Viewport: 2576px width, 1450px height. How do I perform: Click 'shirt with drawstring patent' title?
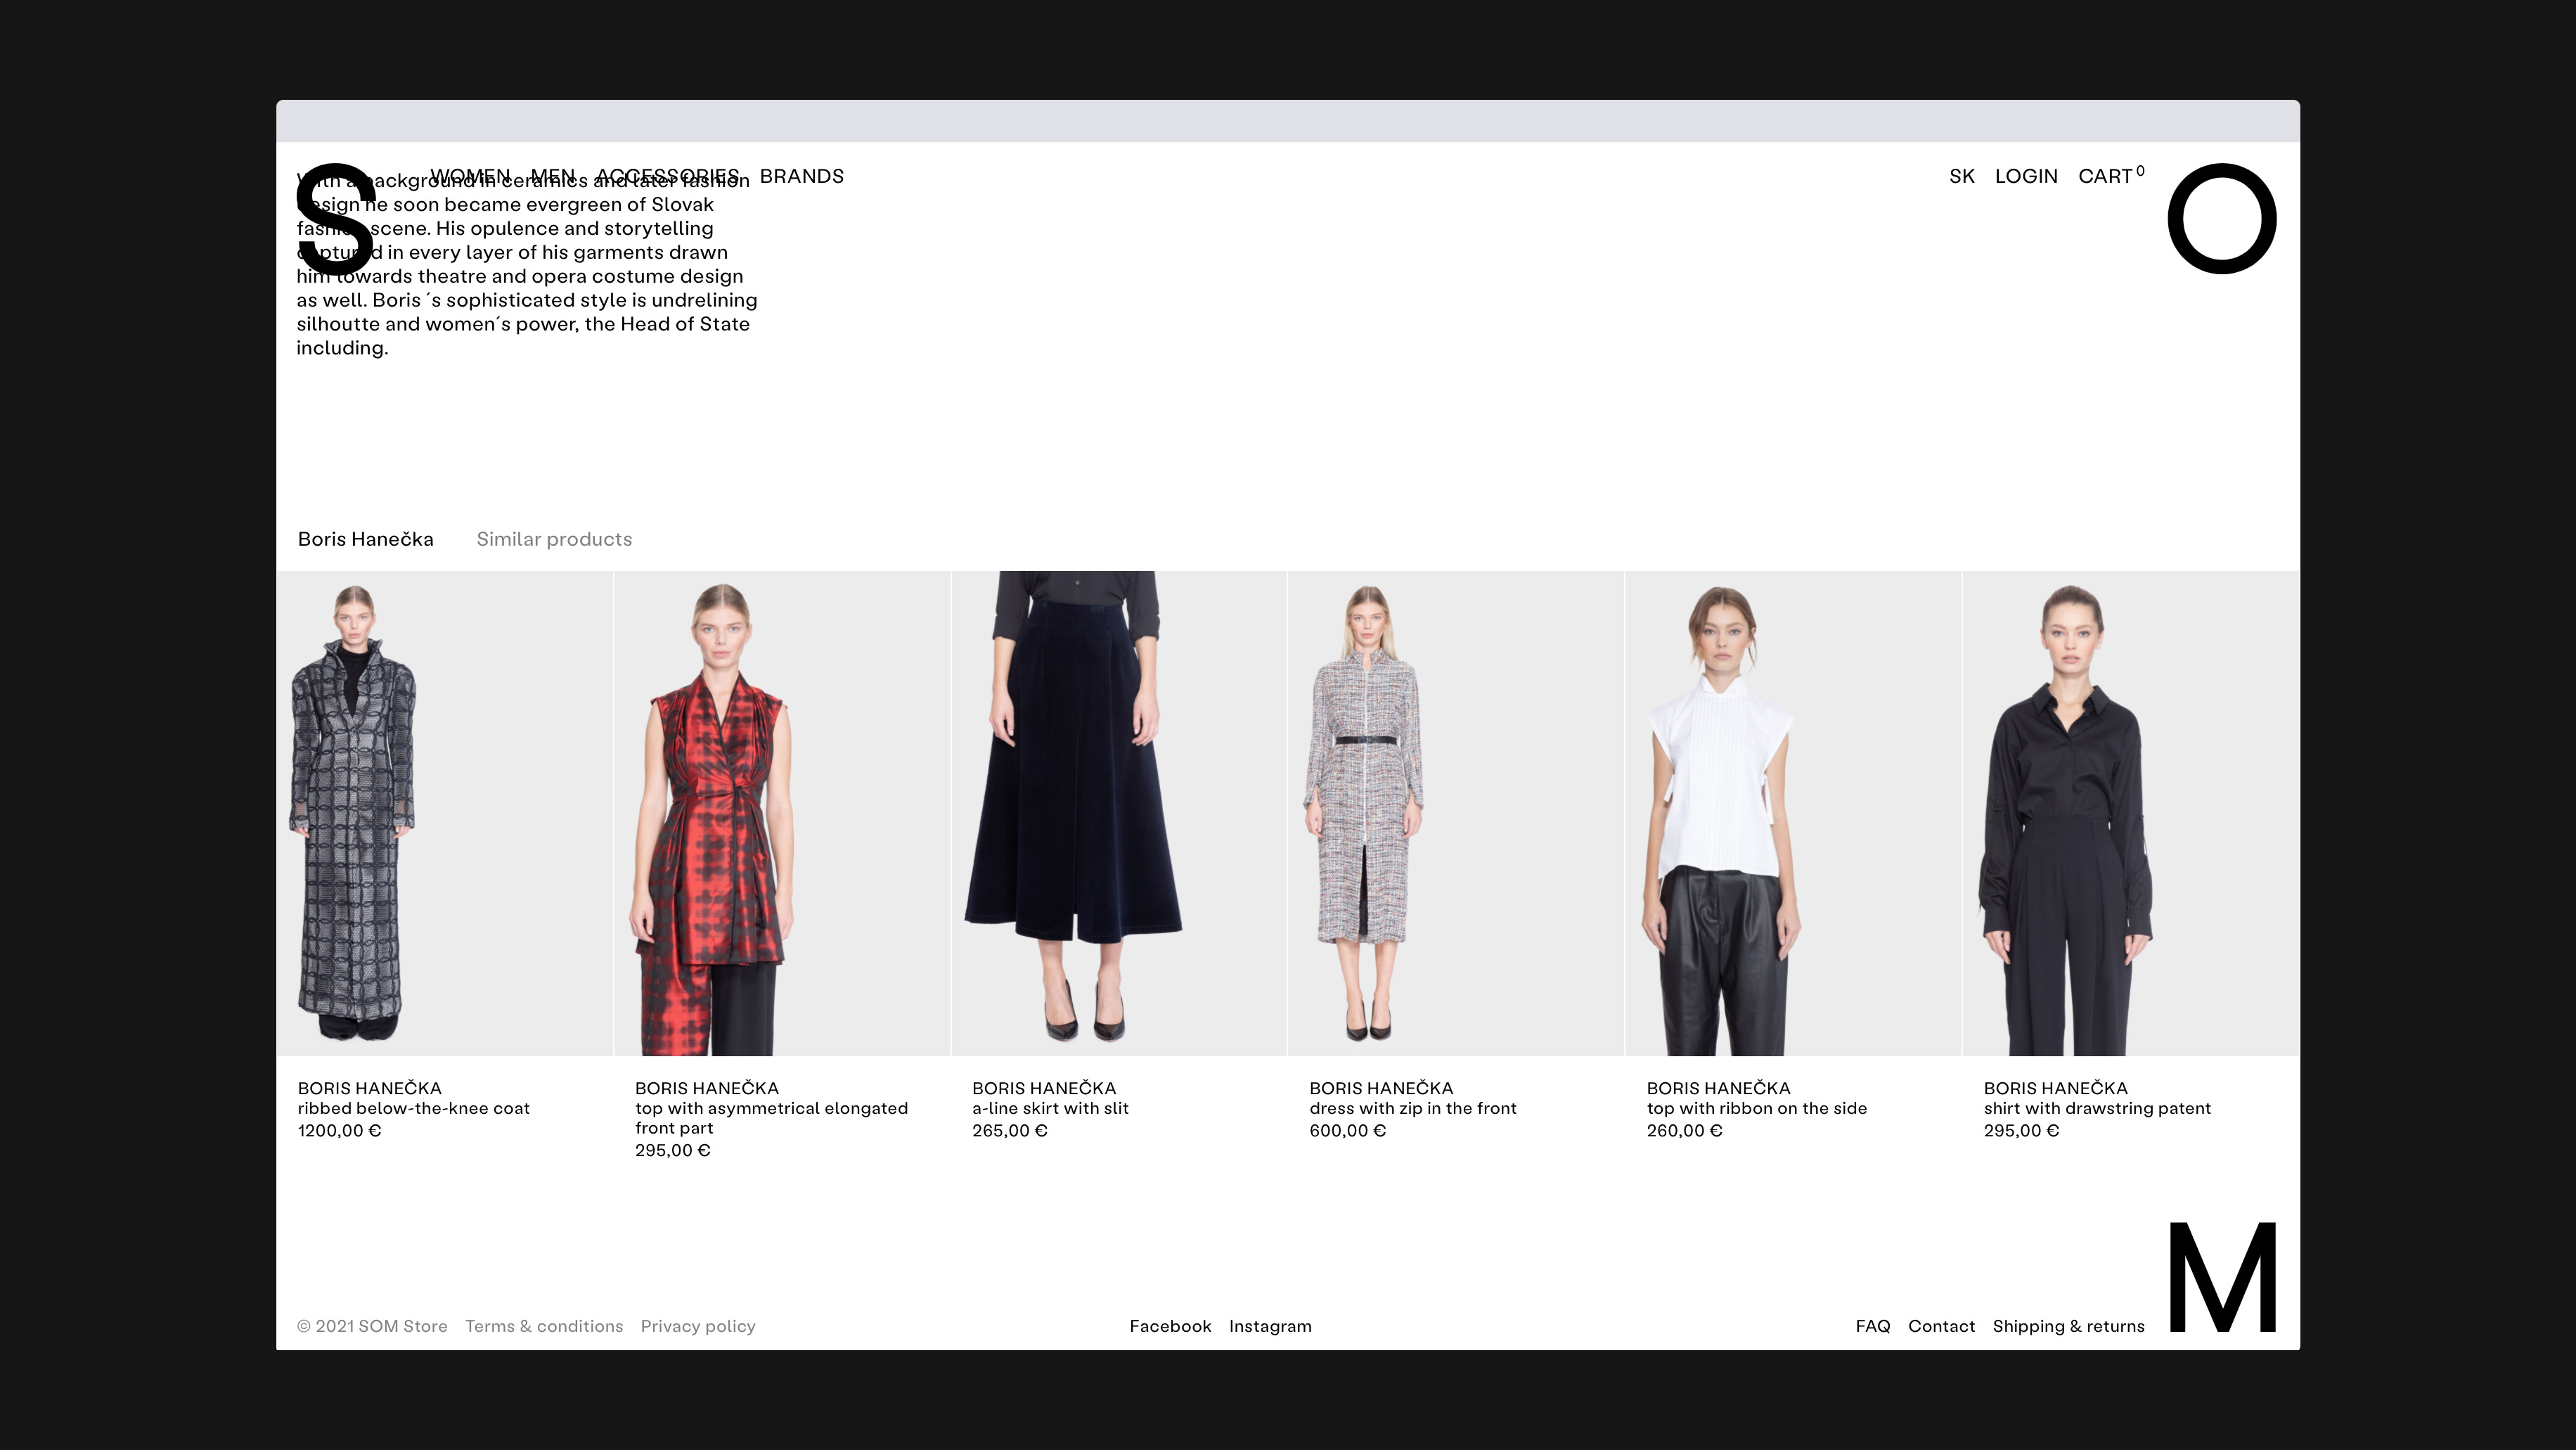[2097, 1108]
